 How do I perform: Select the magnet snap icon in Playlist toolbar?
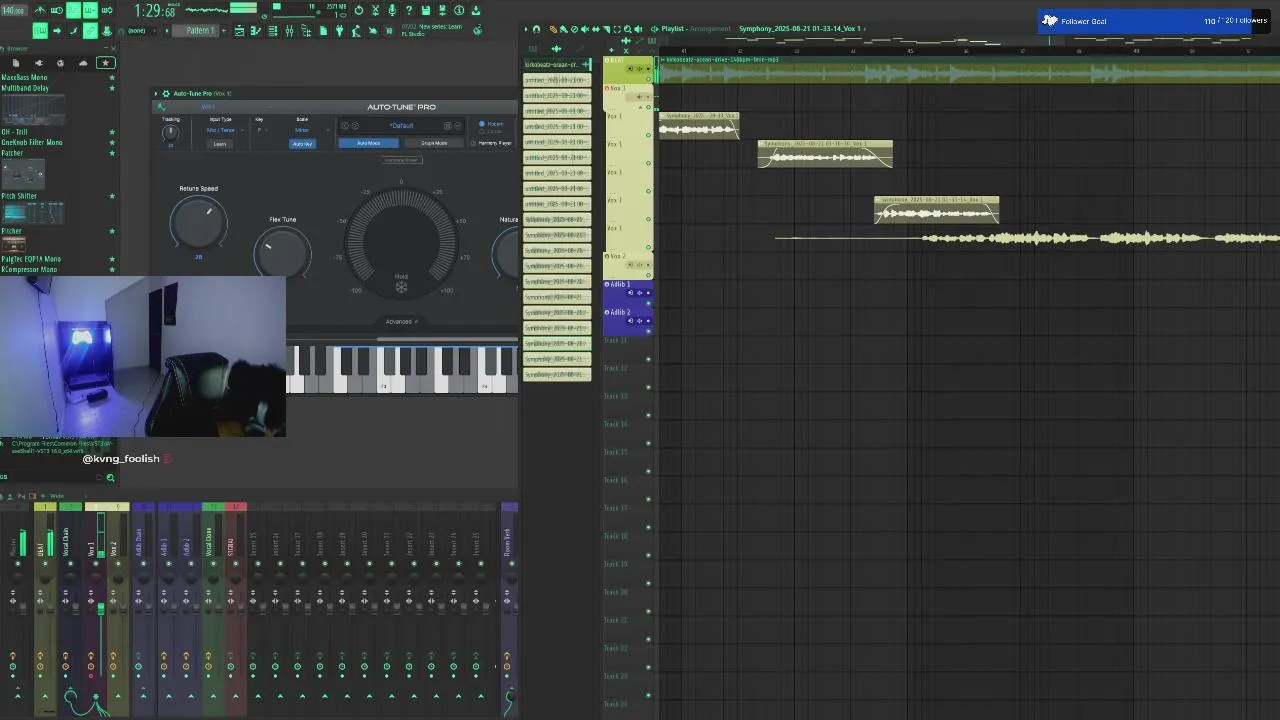tap(536, 29)
